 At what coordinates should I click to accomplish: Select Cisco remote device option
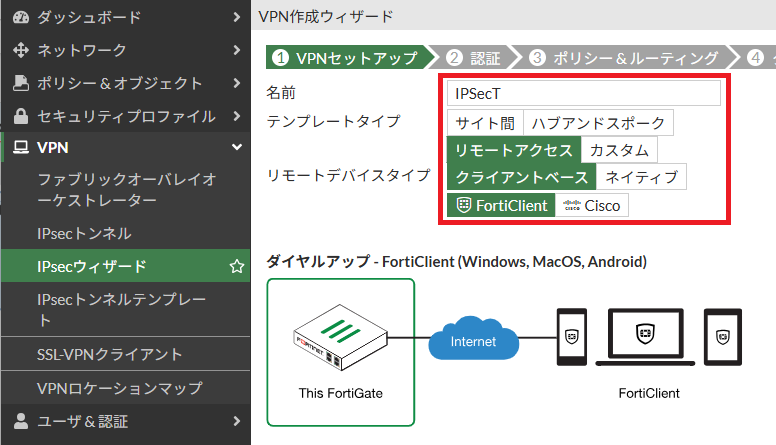592,205
